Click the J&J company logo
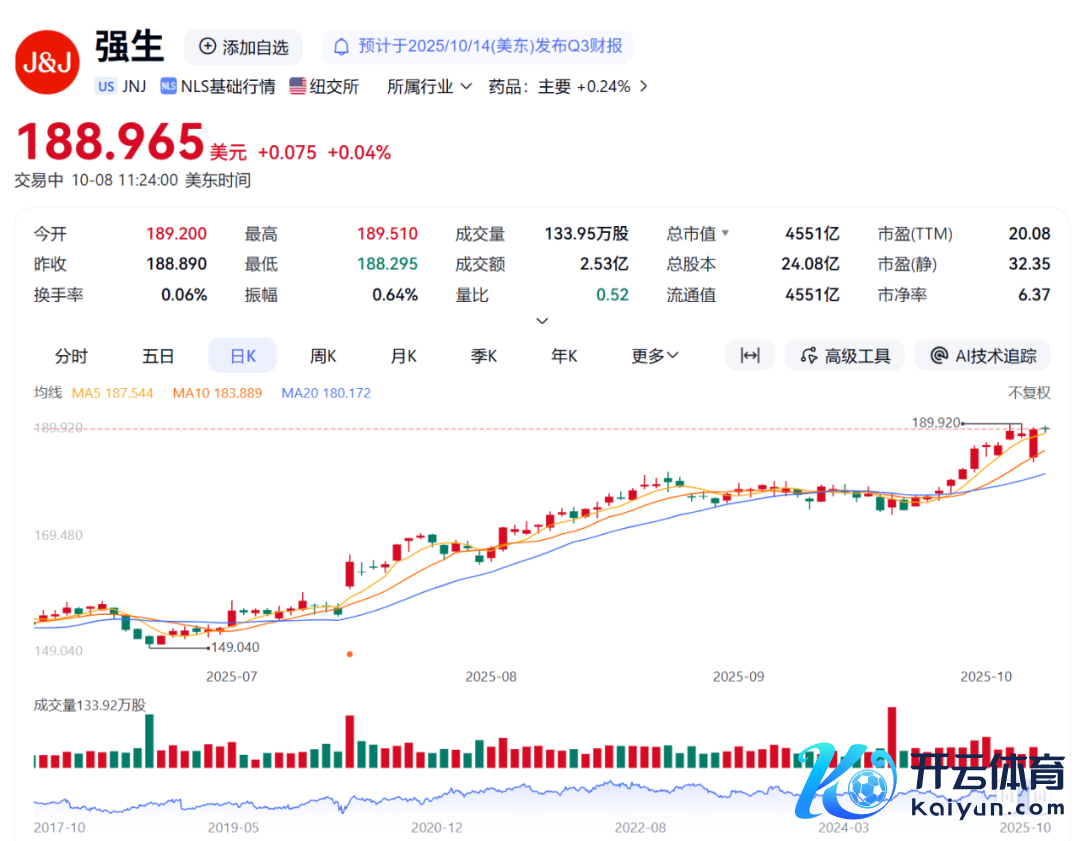Screen dimensions: 1080x841 47,62
